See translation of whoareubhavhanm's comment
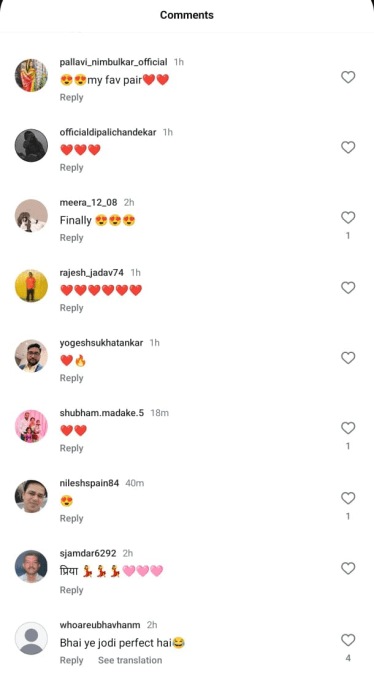Image resolution: width=374 pixels, height=676 pixels. click(x=130, y=660)
